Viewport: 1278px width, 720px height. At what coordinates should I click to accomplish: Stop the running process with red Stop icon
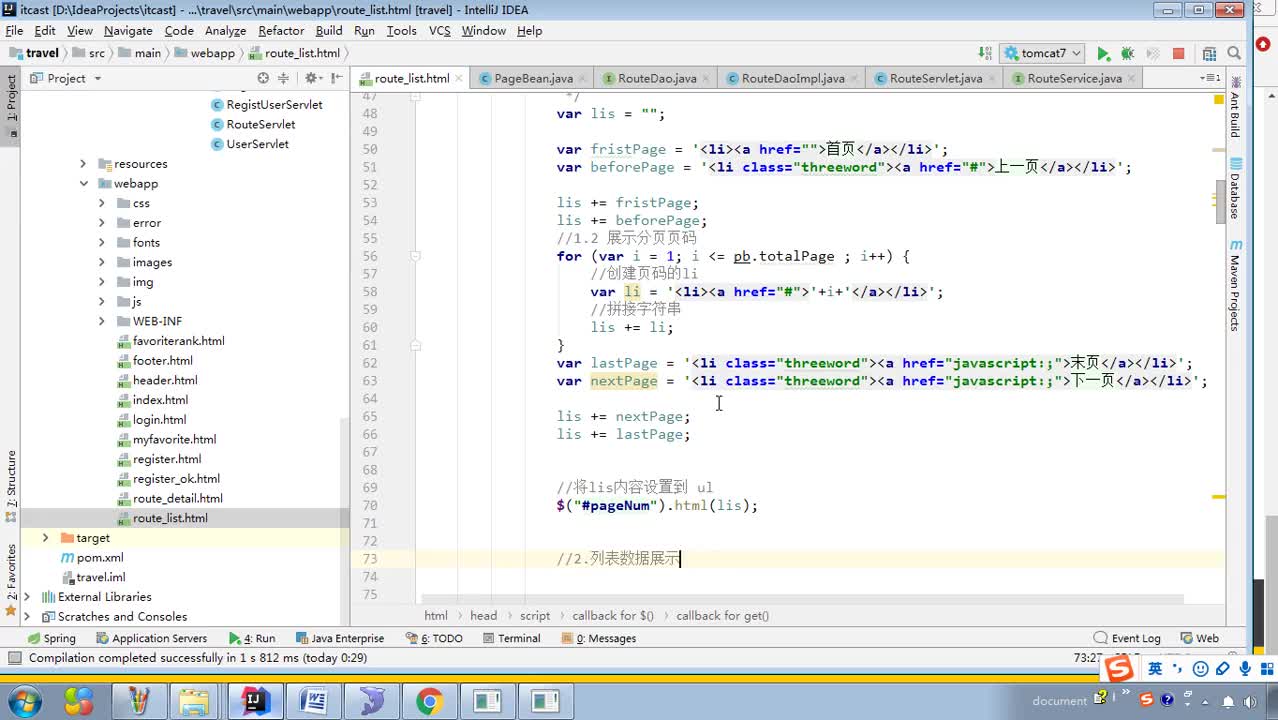click(x=1178, y=54)
